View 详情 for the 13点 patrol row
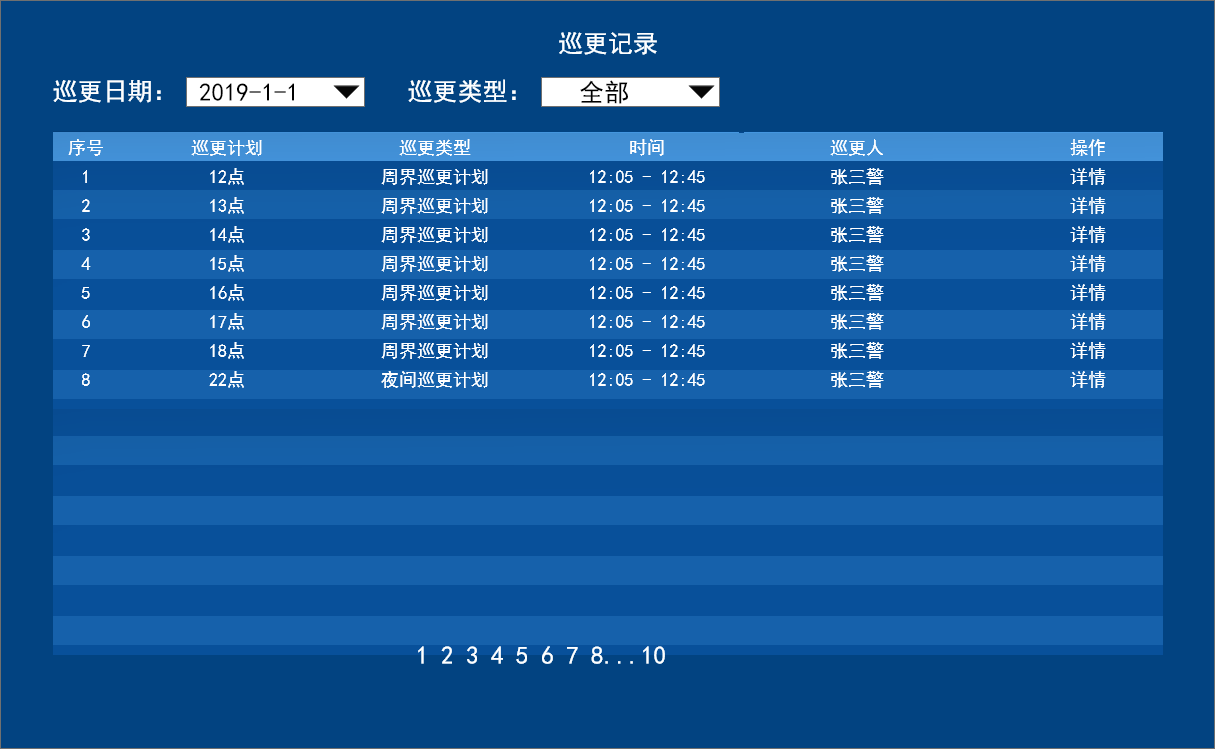1215x749 pixels. point(1087,206)
